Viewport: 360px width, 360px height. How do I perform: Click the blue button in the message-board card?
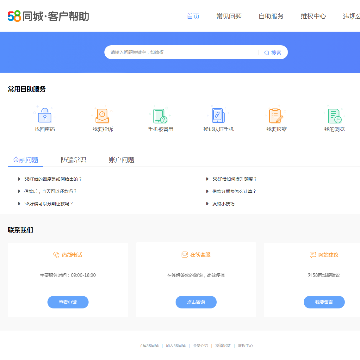coord(324,302)
